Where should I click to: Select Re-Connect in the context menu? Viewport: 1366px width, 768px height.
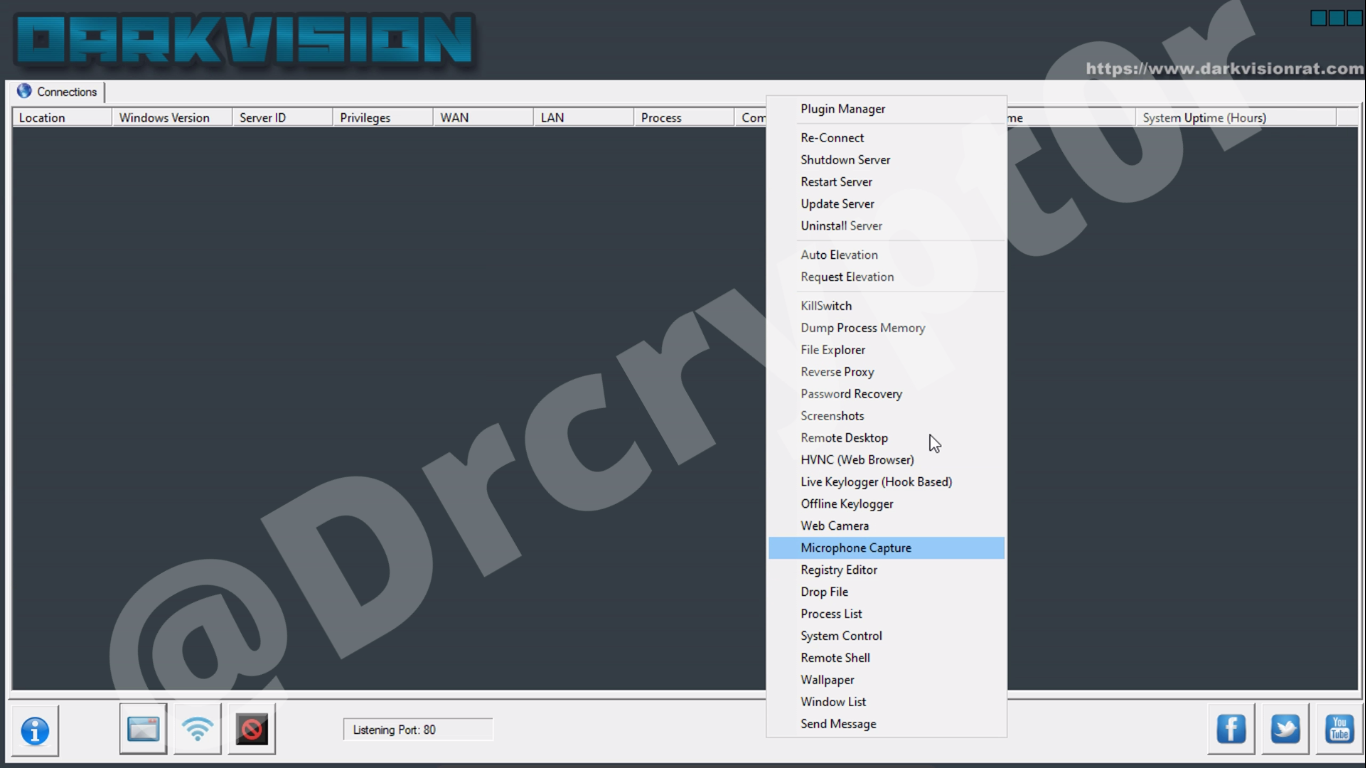click(886, 138)
